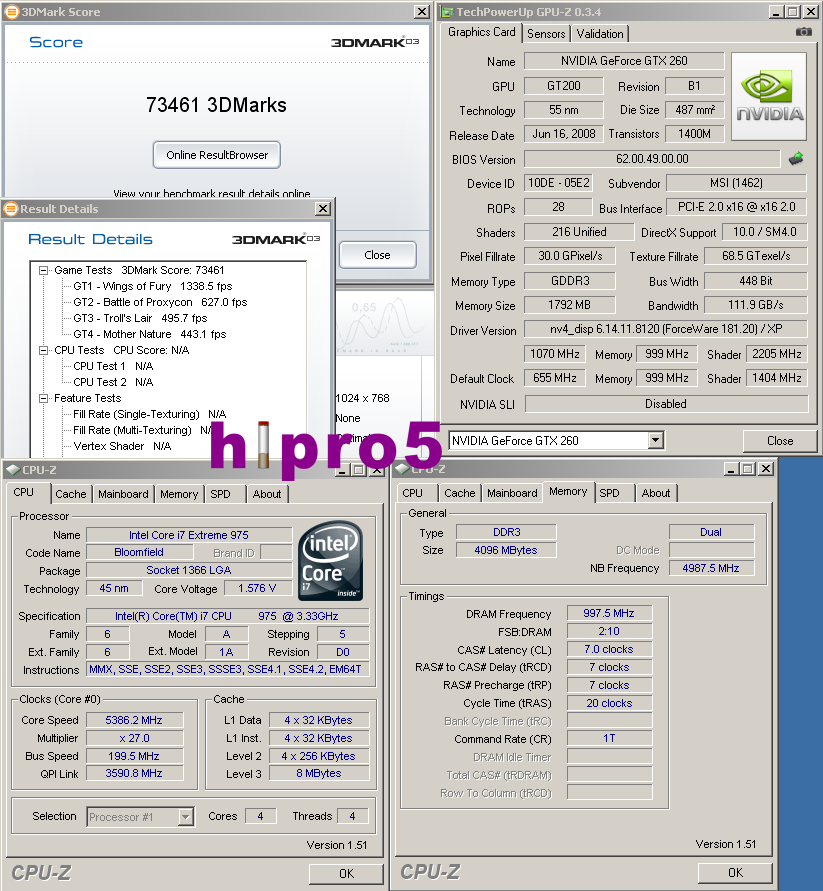Click the 3DMark Score window title icon
Image resolution: width=823 pixels, height=891 pixels.
pyautogui.click(x=12, y=11)
